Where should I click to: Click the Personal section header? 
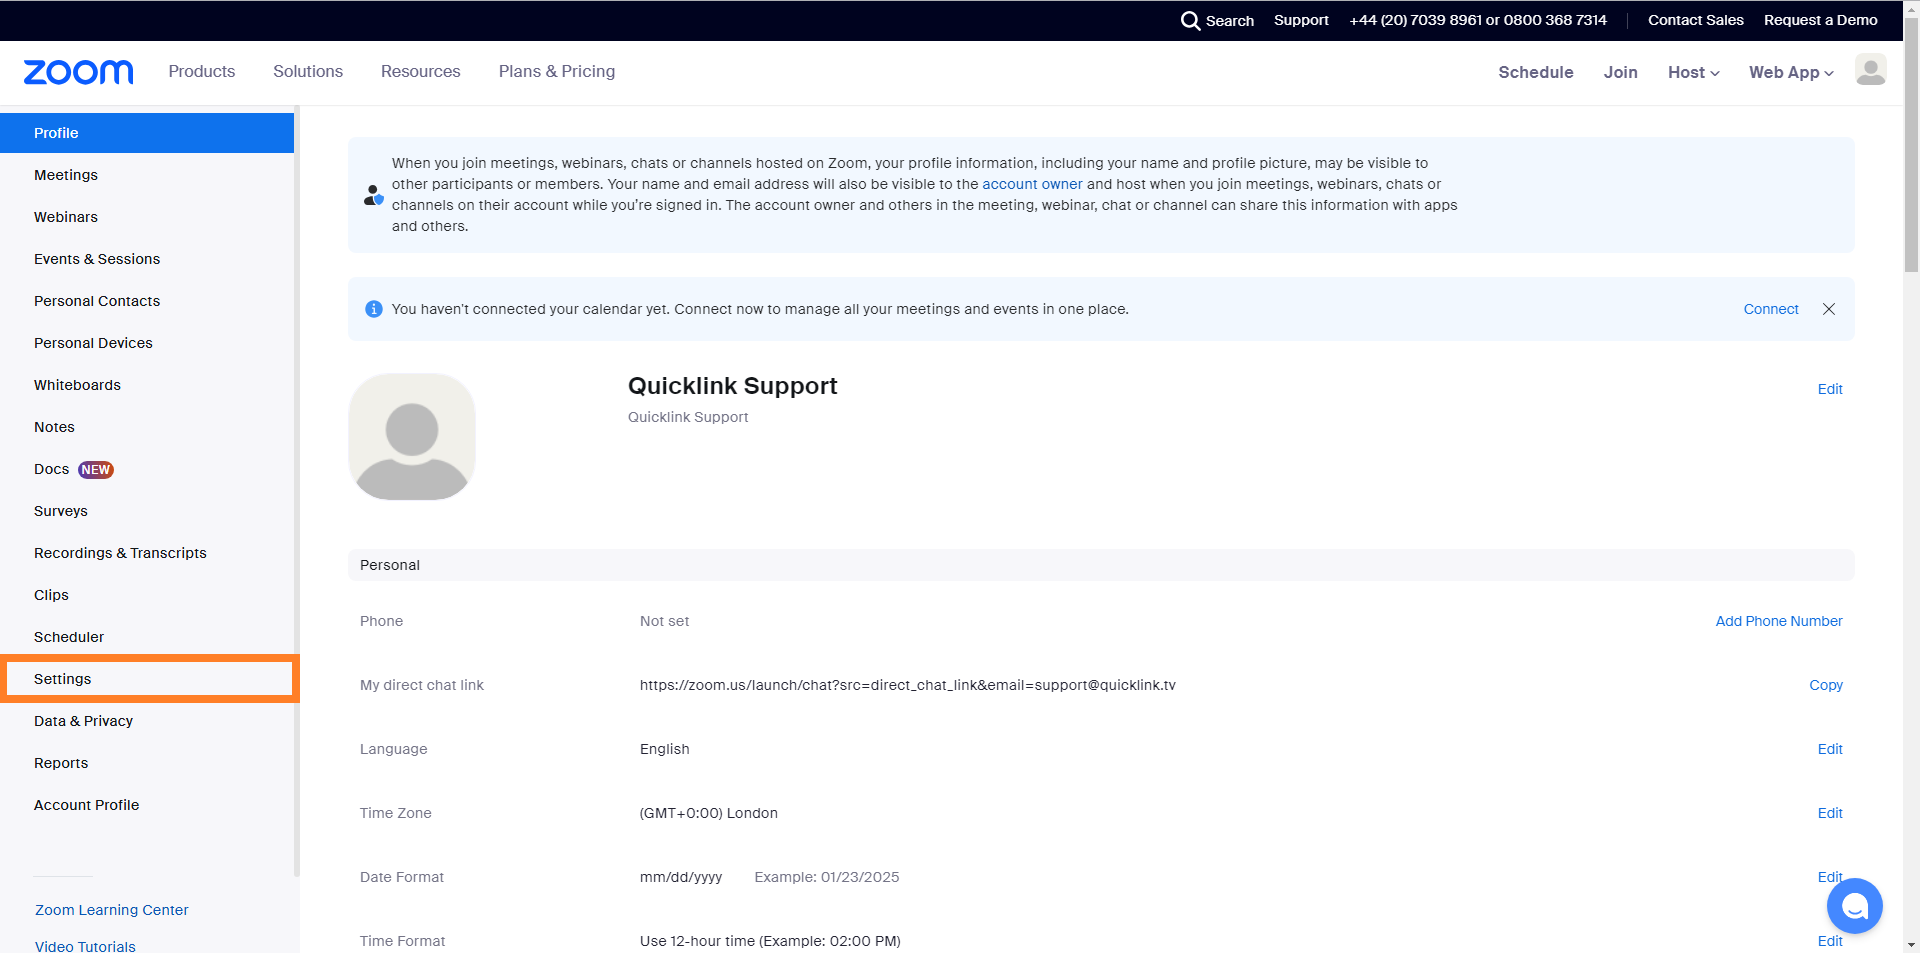click(x=1101, y=565)
